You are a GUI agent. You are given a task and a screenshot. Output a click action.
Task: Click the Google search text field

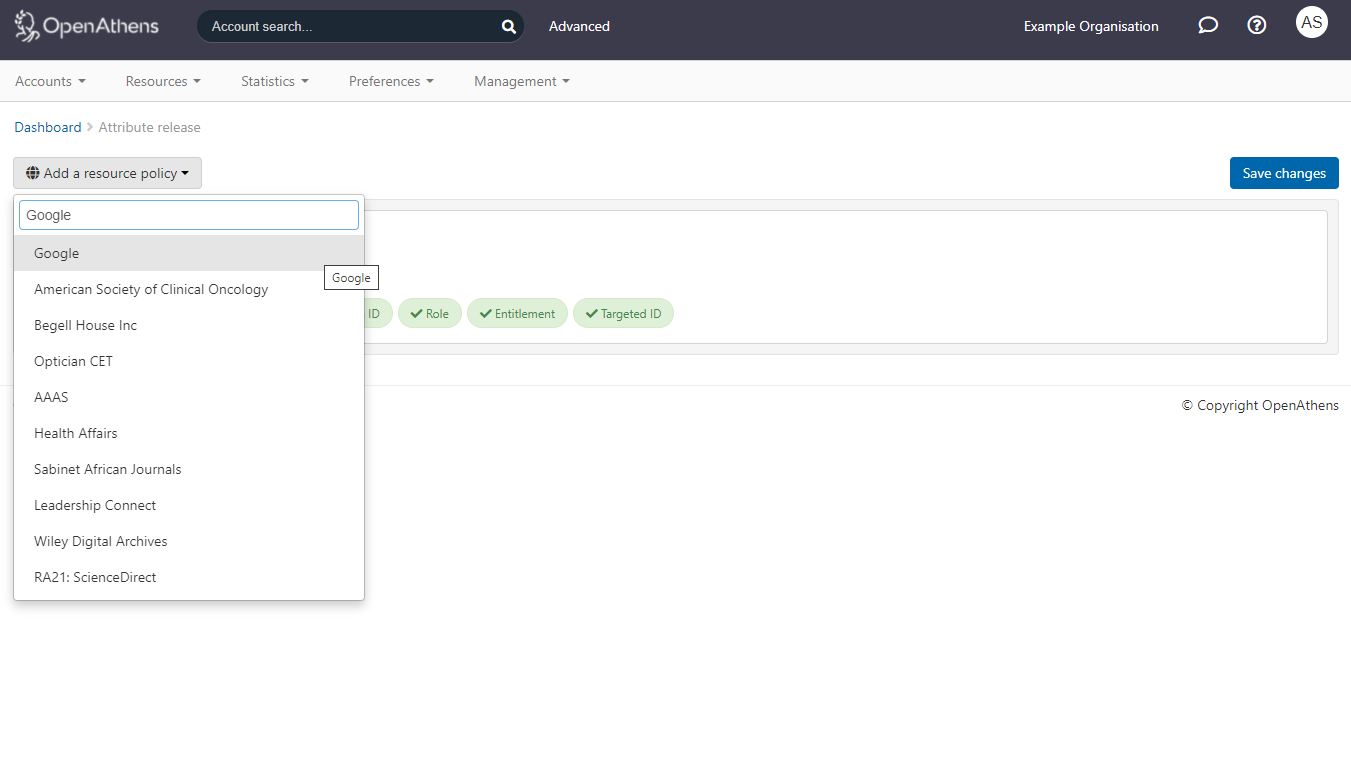coord(188,214)
